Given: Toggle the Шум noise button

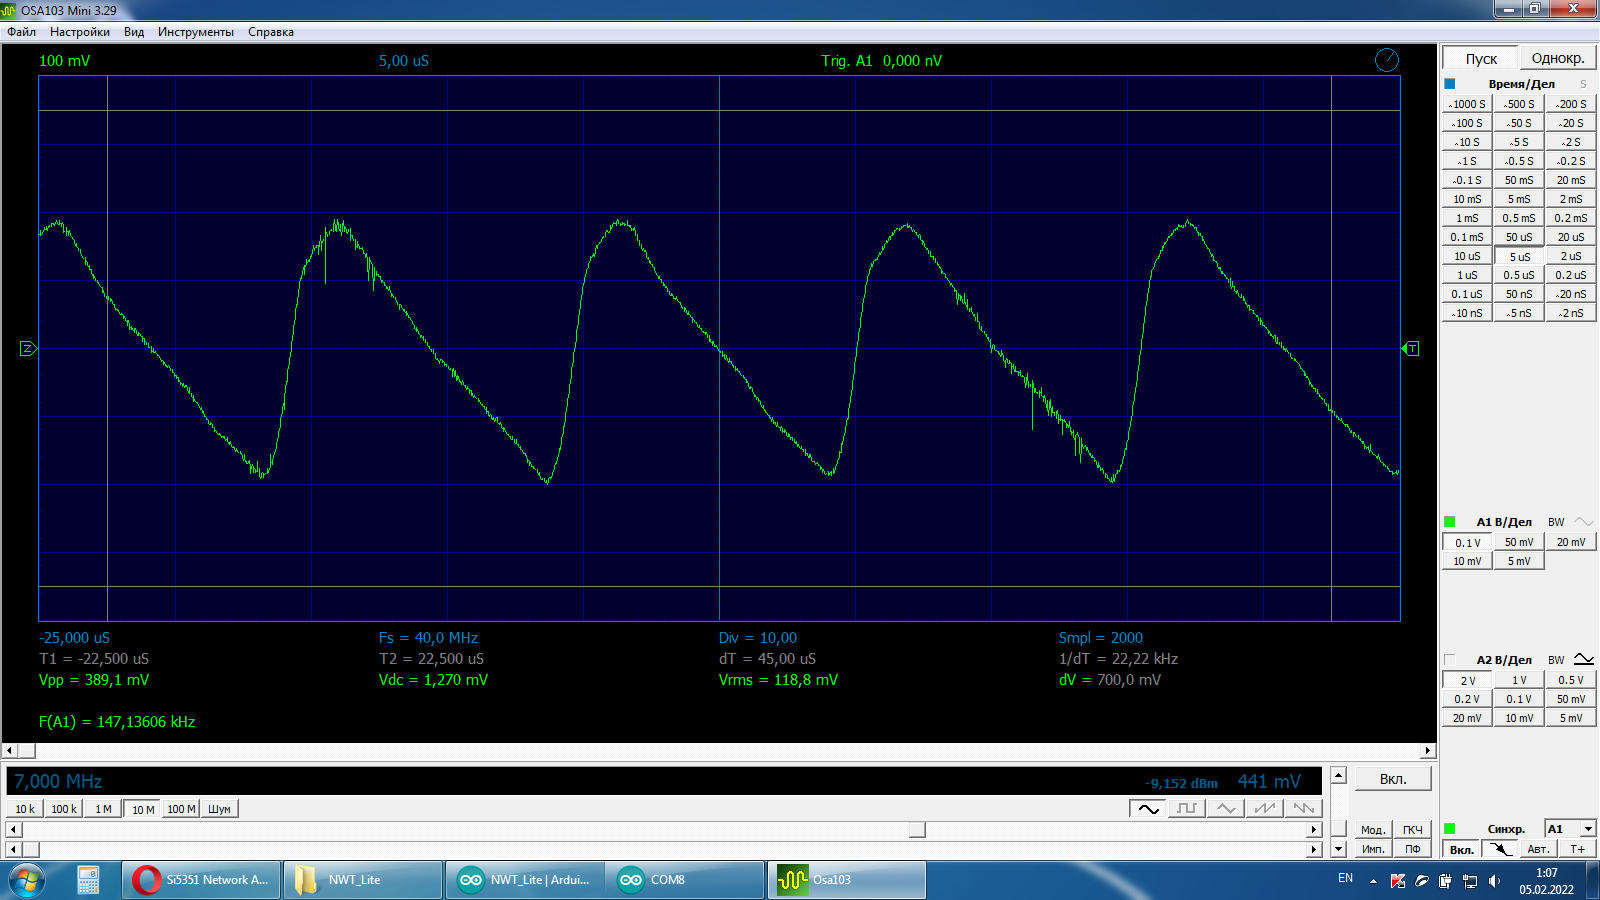Looking at the screenshot, I should (x=220, y=809).
